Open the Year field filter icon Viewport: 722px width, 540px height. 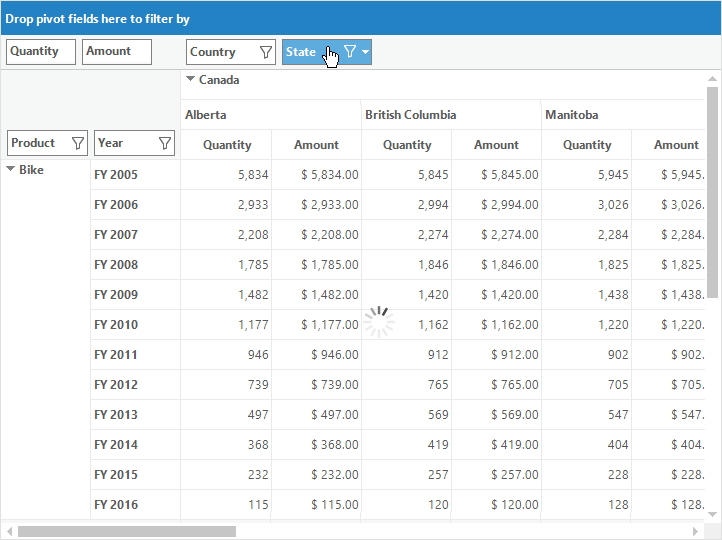click(x=165, y=143)
